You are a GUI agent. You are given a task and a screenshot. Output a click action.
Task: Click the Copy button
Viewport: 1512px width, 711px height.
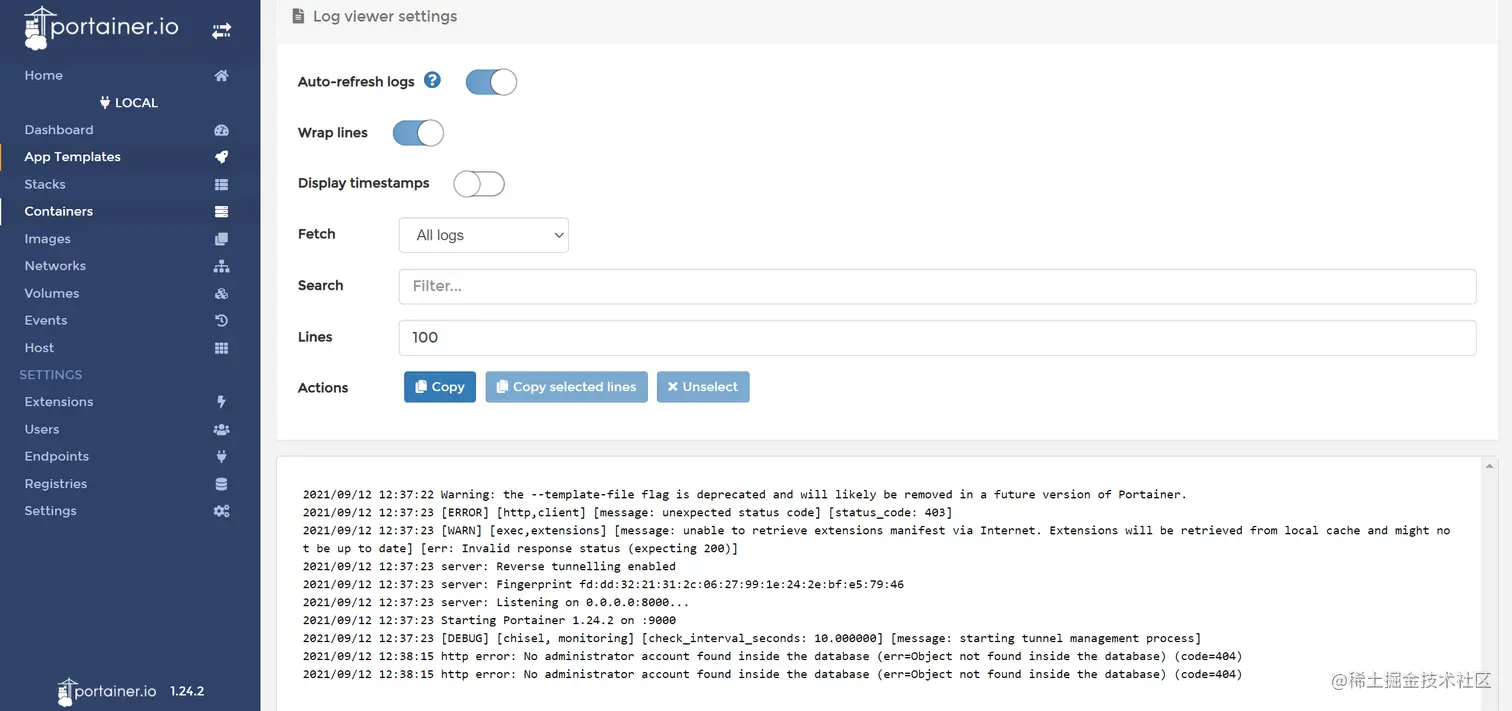click(440, 387)
